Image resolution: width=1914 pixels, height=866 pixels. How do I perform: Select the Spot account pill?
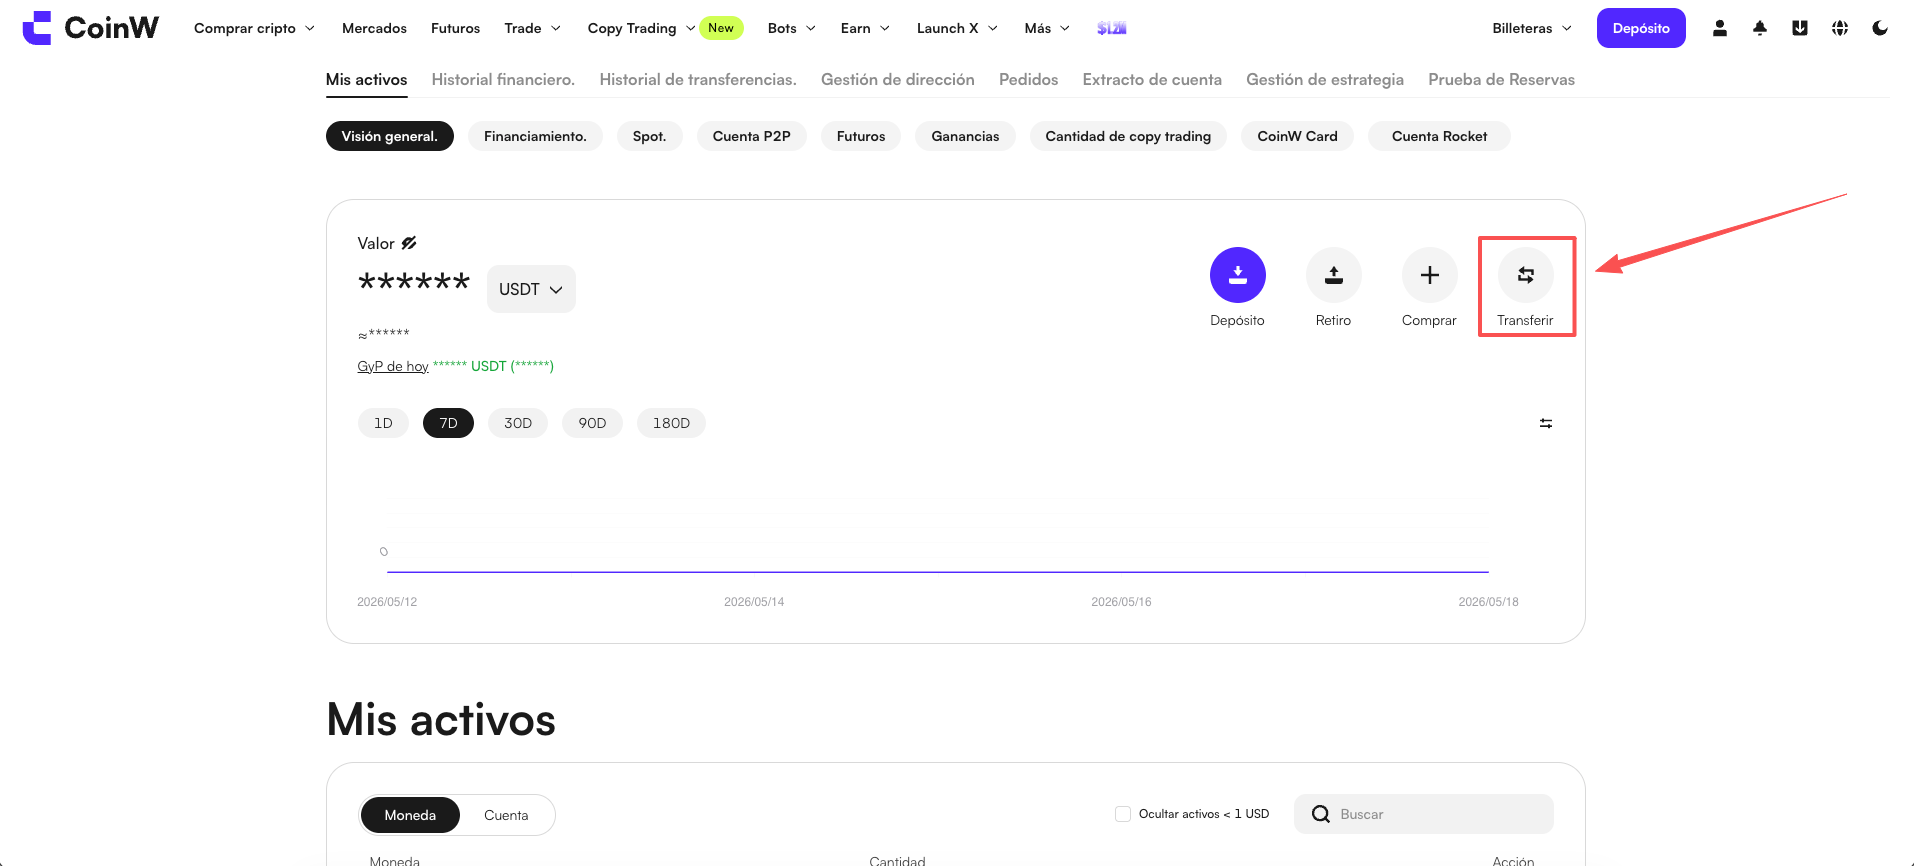649,136
